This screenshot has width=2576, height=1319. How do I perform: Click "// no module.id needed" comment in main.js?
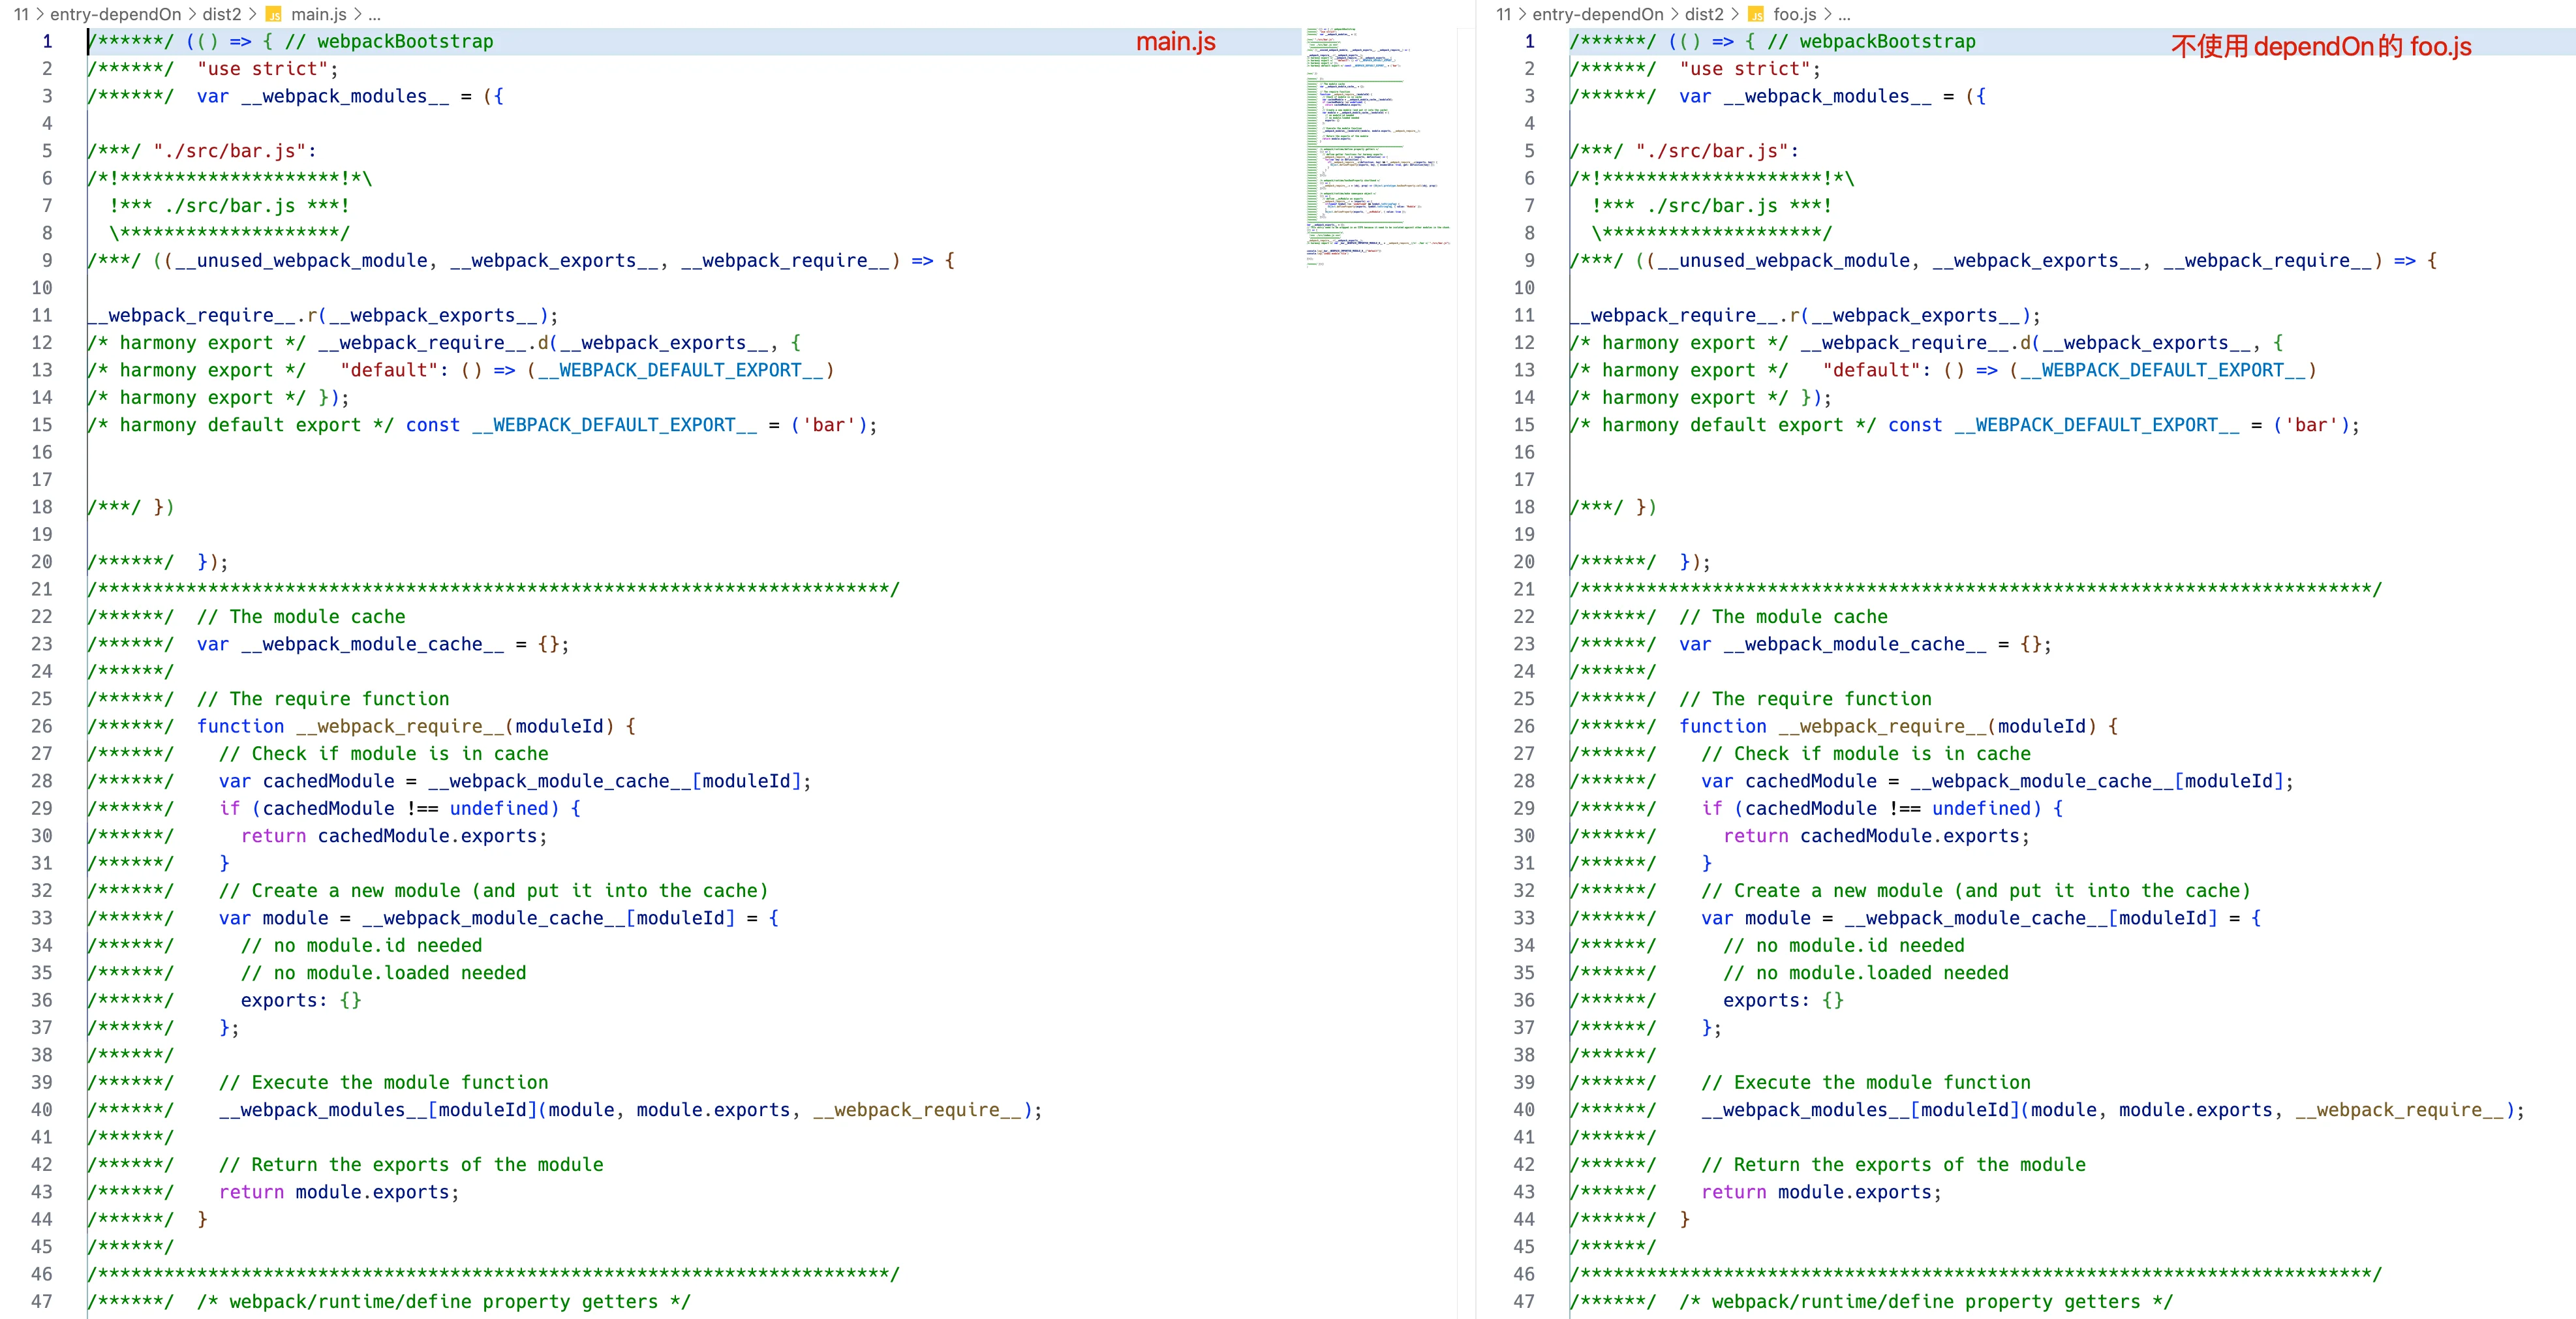click(x=361, y=945)
